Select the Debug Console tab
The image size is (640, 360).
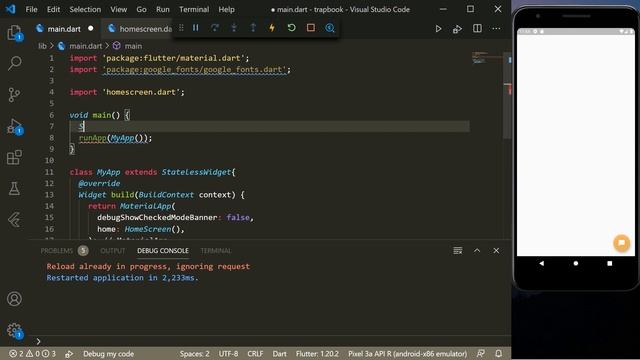coord(162,251)
